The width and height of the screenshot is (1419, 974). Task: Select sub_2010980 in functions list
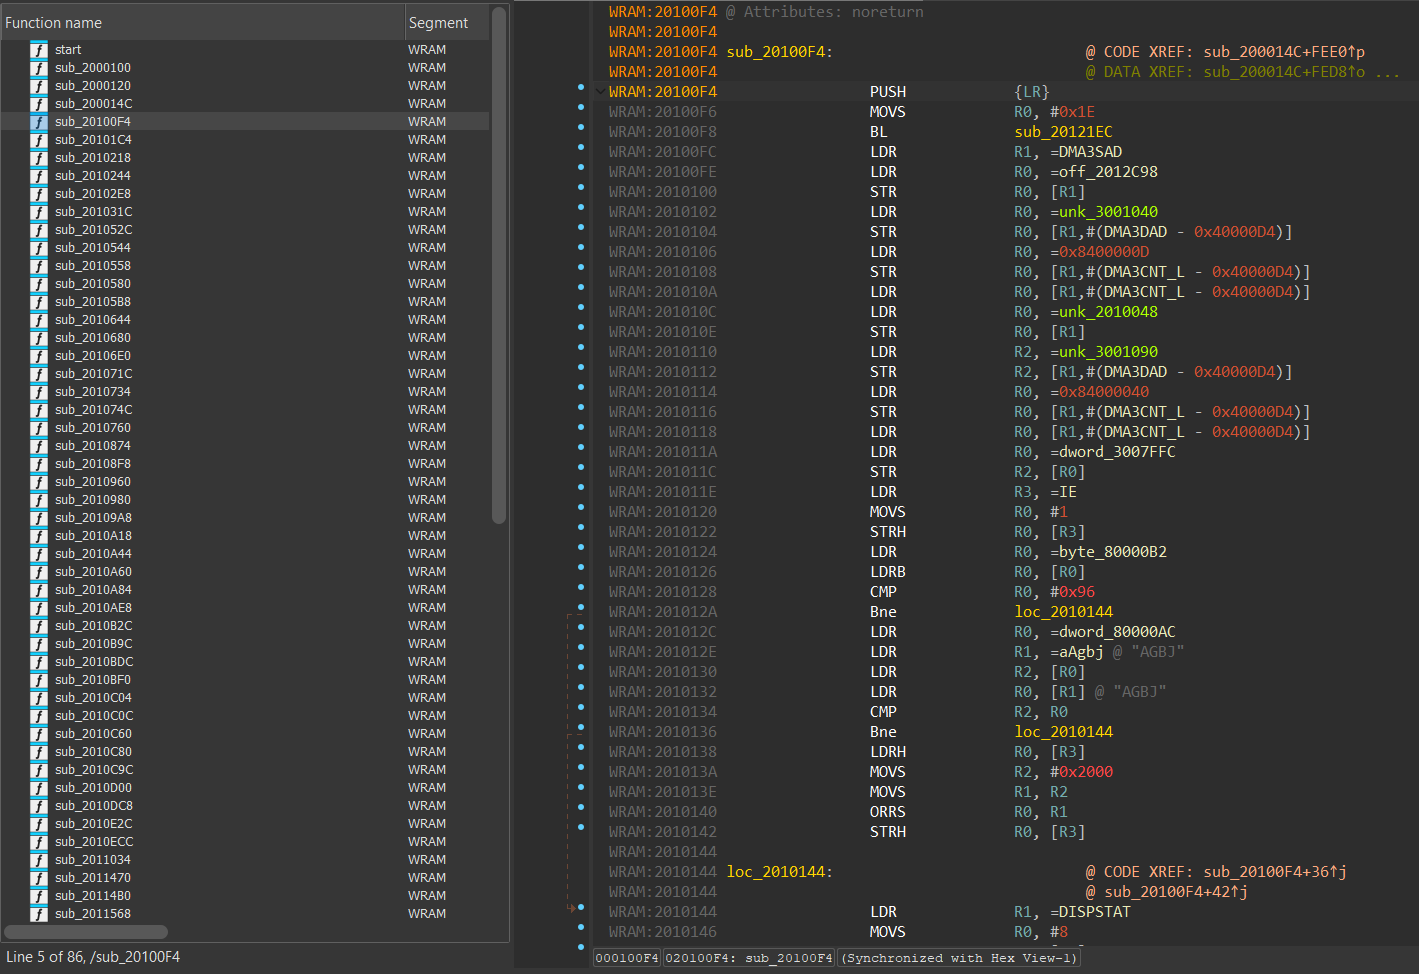[245, 500]
